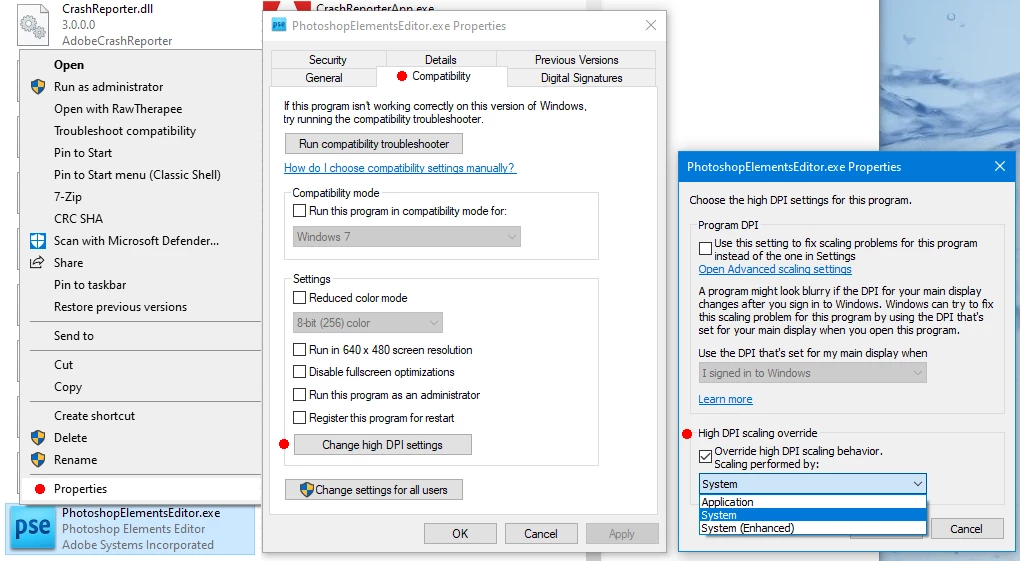Click the pse PhotoshopElementsEditor.exe file icon

(32, 528)
